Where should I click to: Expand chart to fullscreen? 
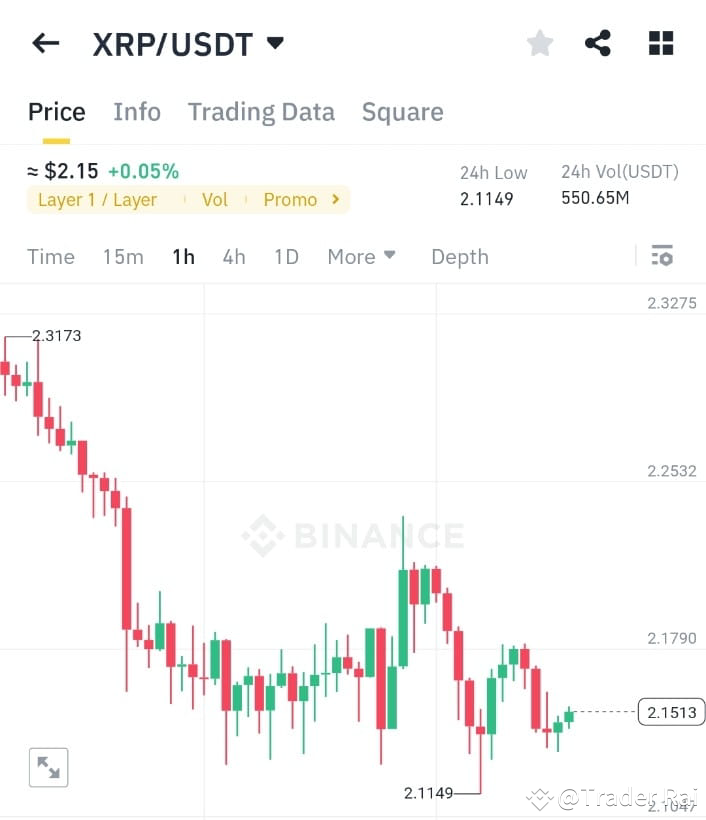click(48, 766)
